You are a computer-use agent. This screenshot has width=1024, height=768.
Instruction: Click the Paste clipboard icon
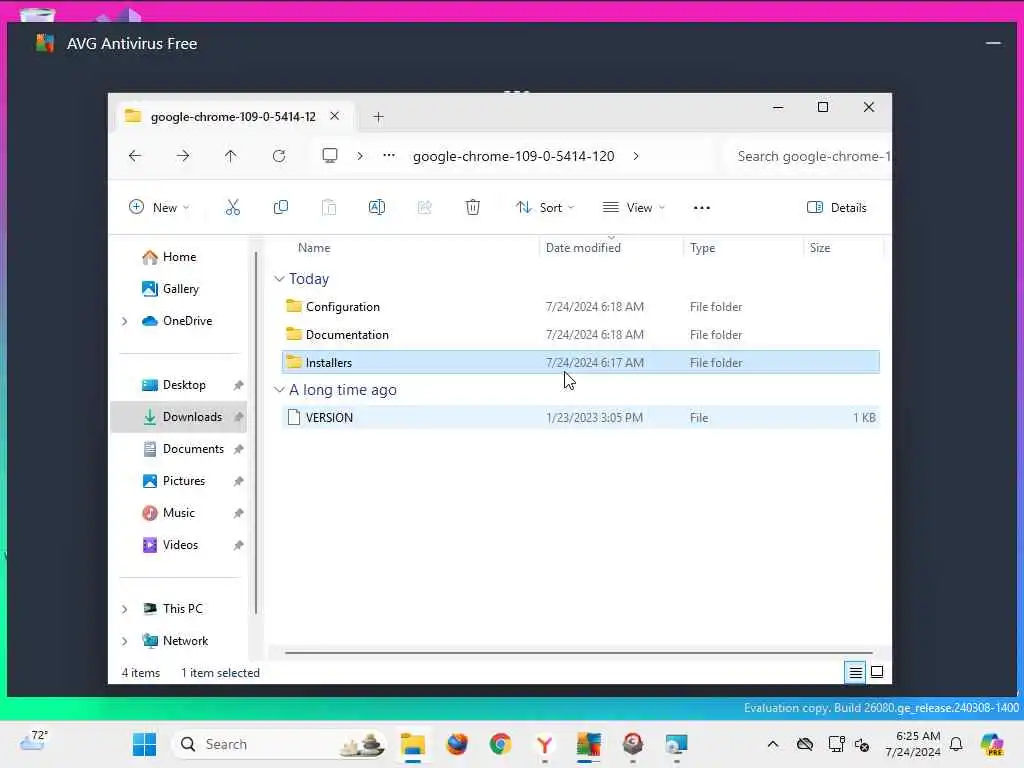[x=328, y=208]
